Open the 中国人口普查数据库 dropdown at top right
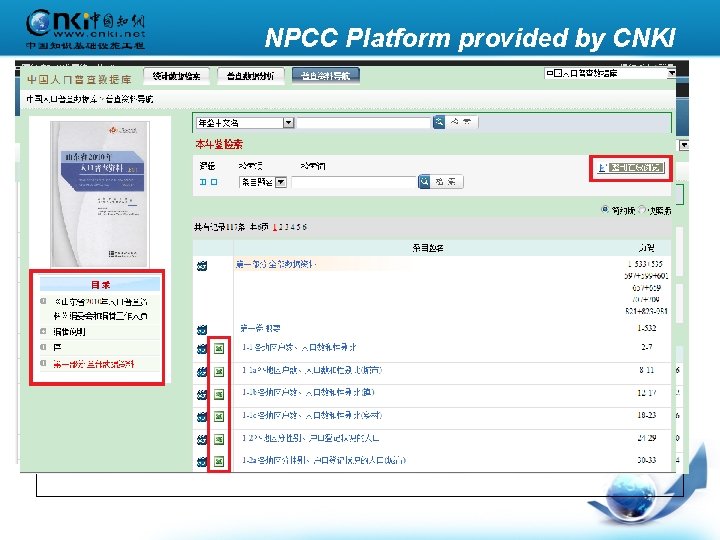Screen dimensions: 720x540 click(671, 73)
